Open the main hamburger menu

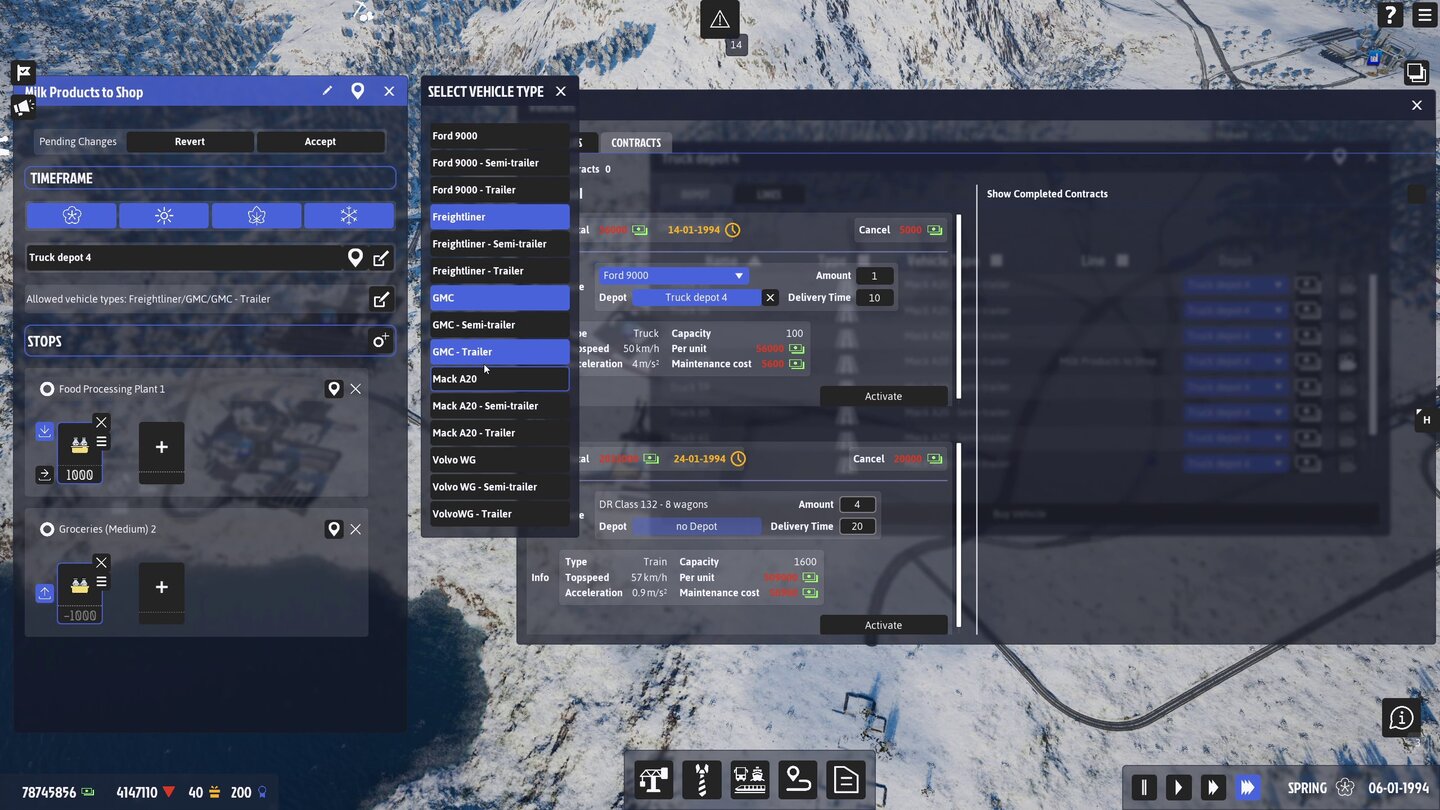[1424, 15]
